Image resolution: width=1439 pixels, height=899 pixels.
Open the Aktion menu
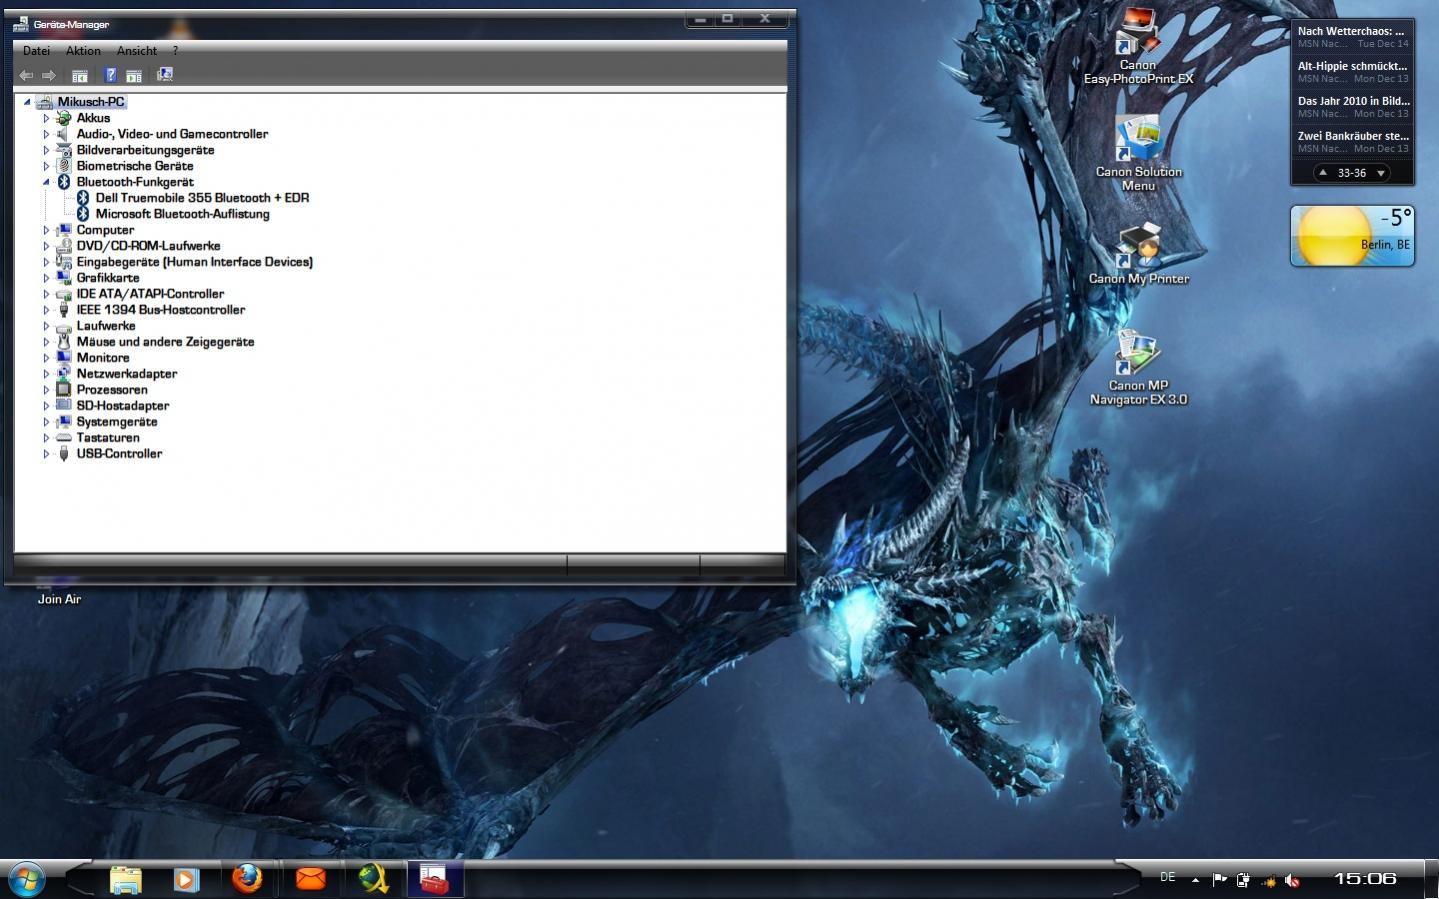pyautogui.click(x=83, y=51)
